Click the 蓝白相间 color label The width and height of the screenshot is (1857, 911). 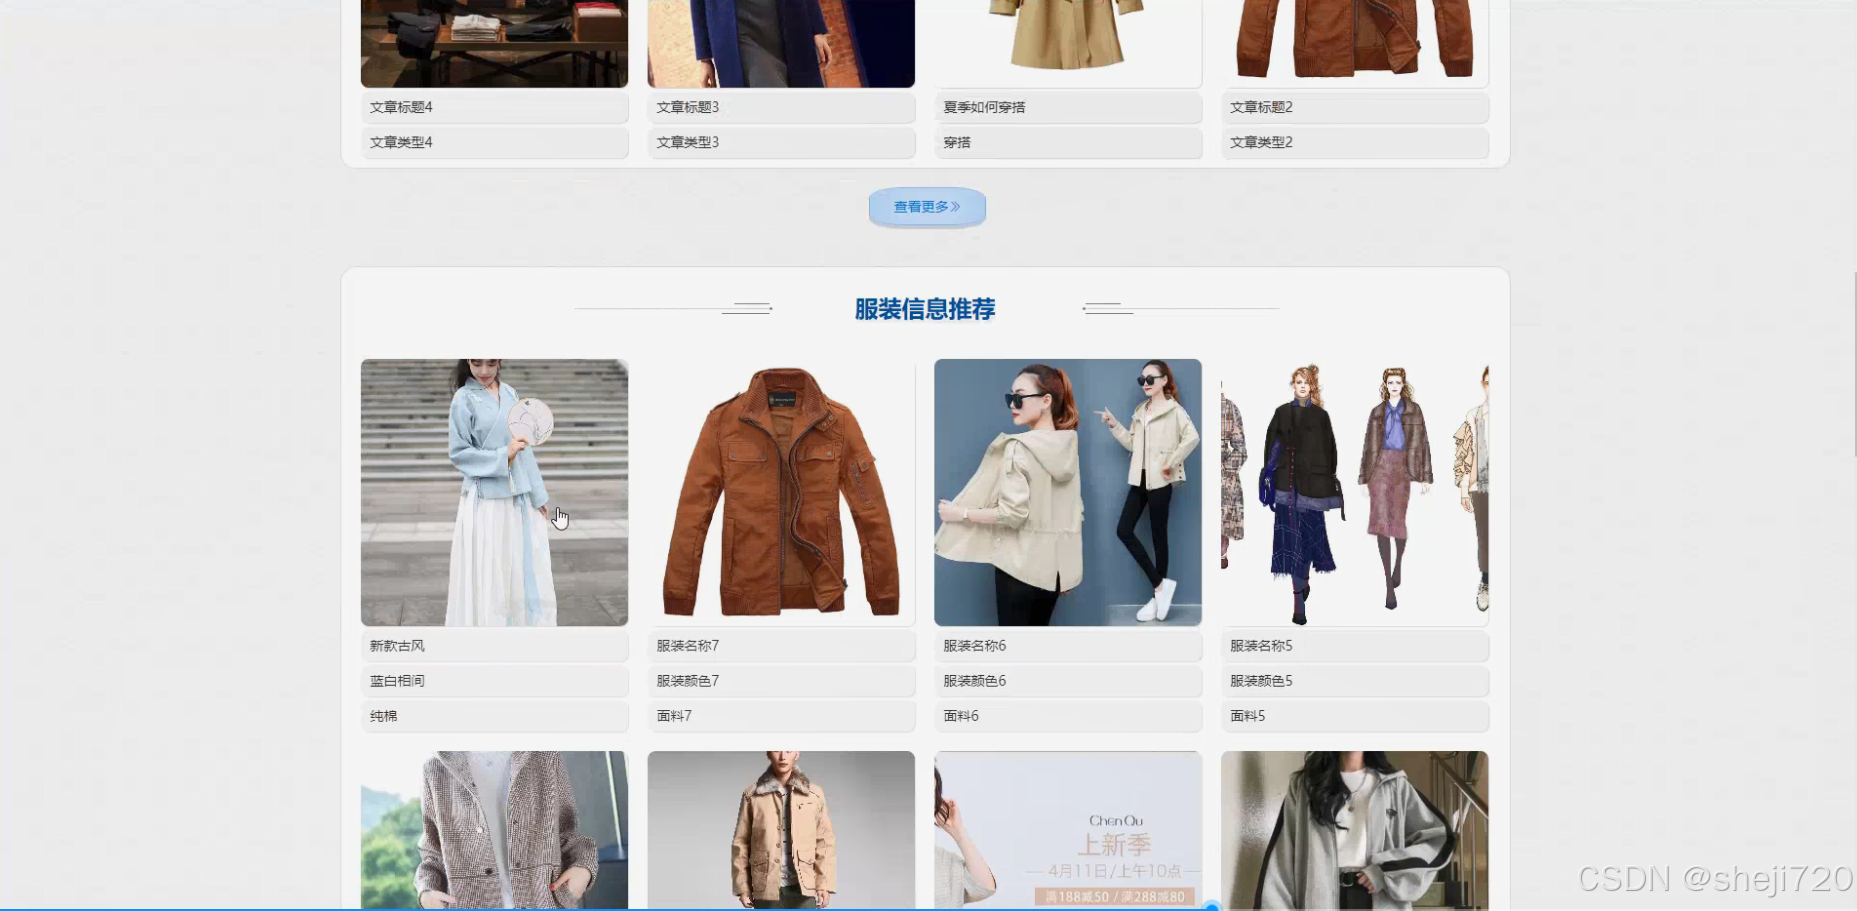click(494, 681)
